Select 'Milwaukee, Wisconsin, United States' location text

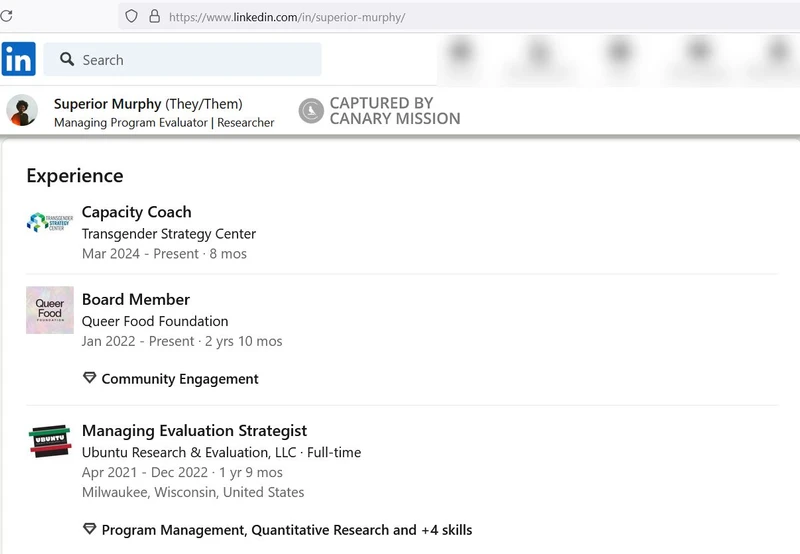(x=193, y=492)
